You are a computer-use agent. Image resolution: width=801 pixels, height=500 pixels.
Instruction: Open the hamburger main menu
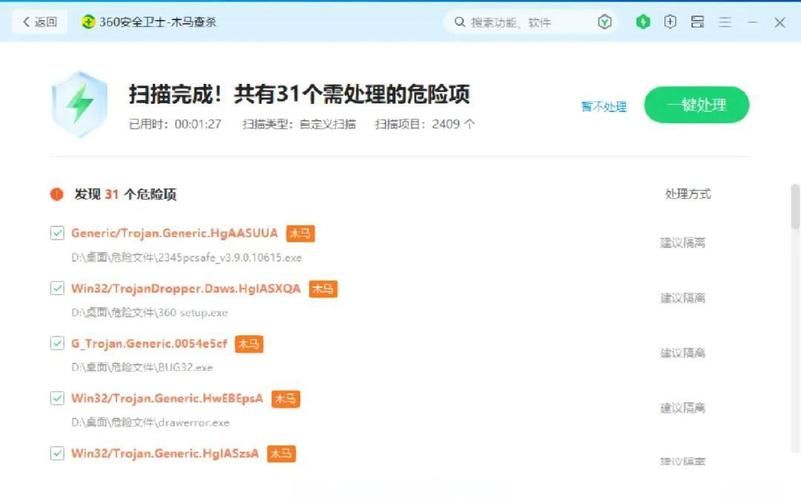pos(725,22)
